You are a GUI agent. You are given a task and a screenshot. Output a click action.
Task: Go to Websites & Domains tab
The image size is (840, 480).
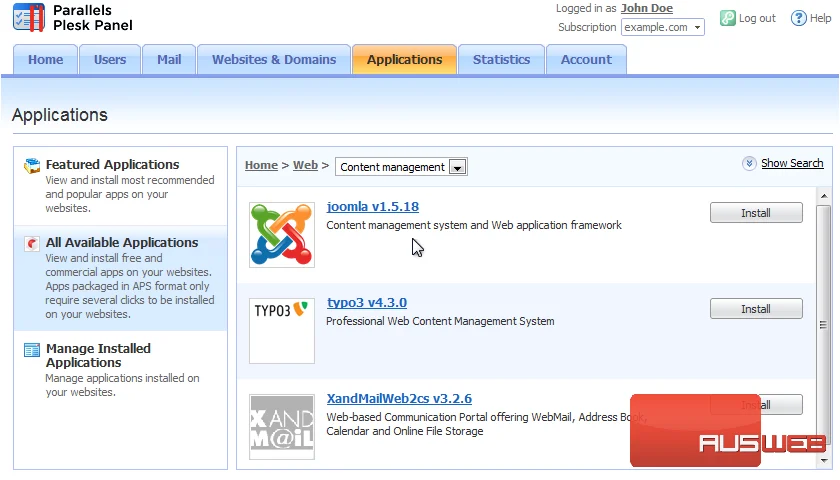(x=274, y=59)
